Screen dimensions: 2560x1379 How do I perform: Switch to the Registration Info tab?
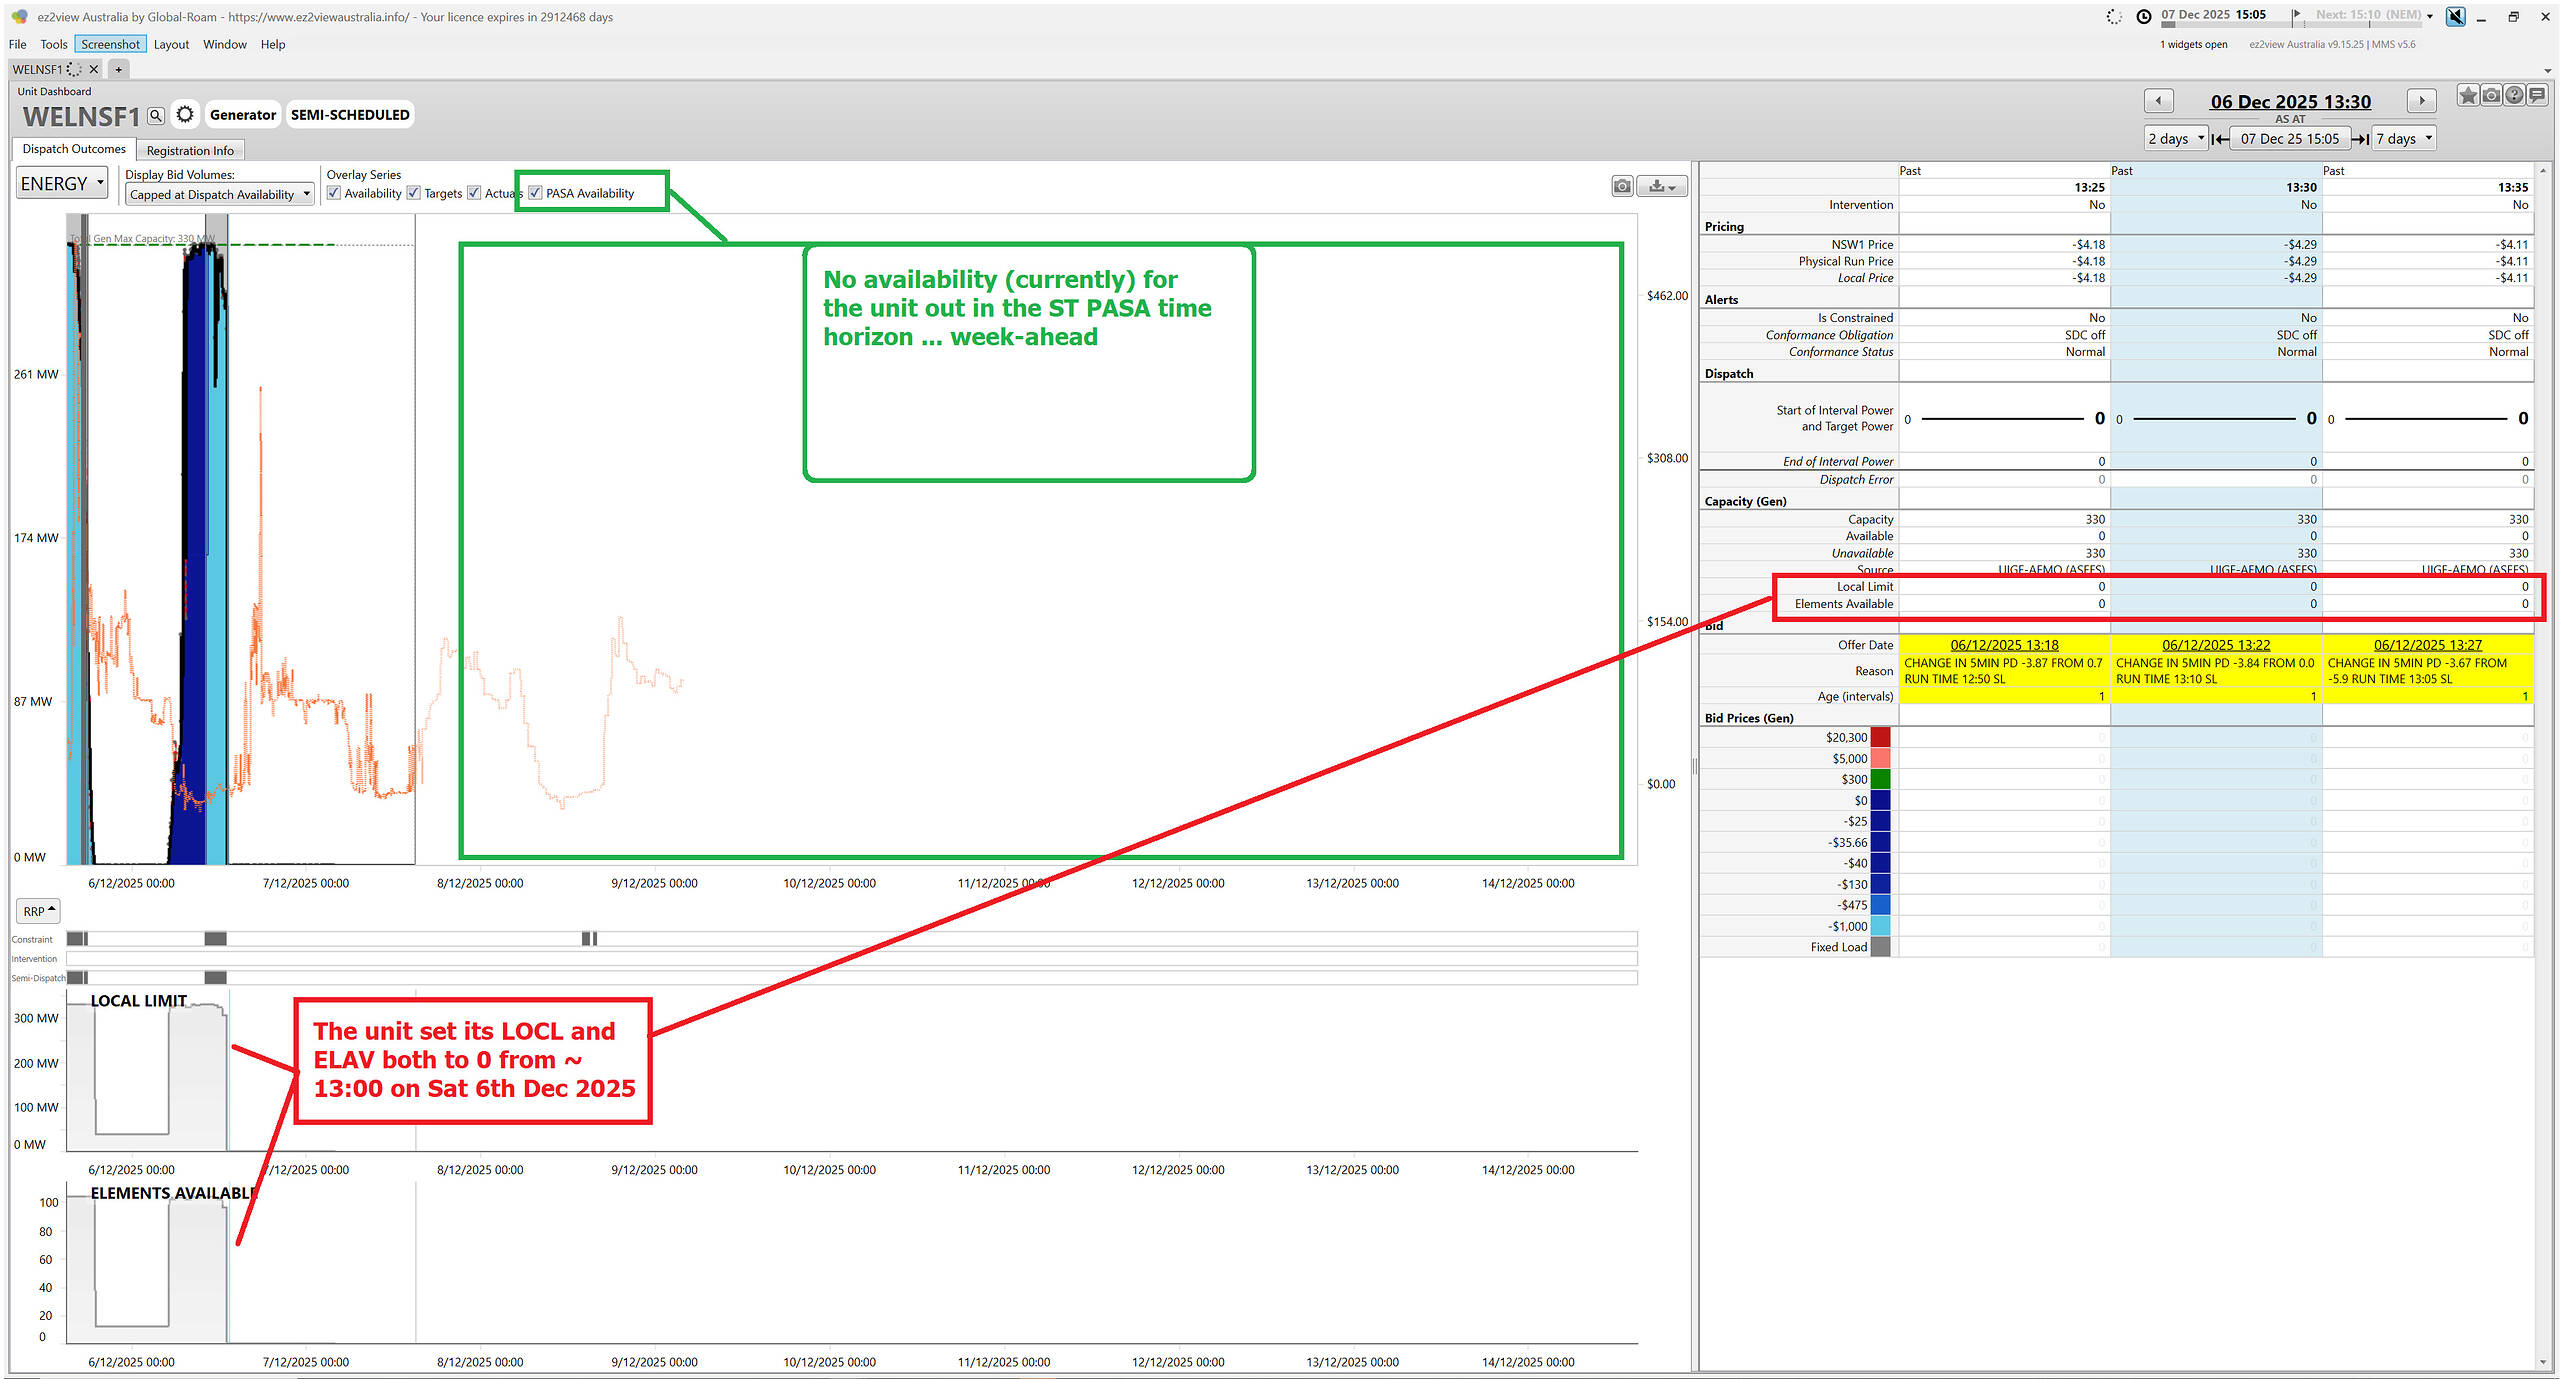[190, 151]
